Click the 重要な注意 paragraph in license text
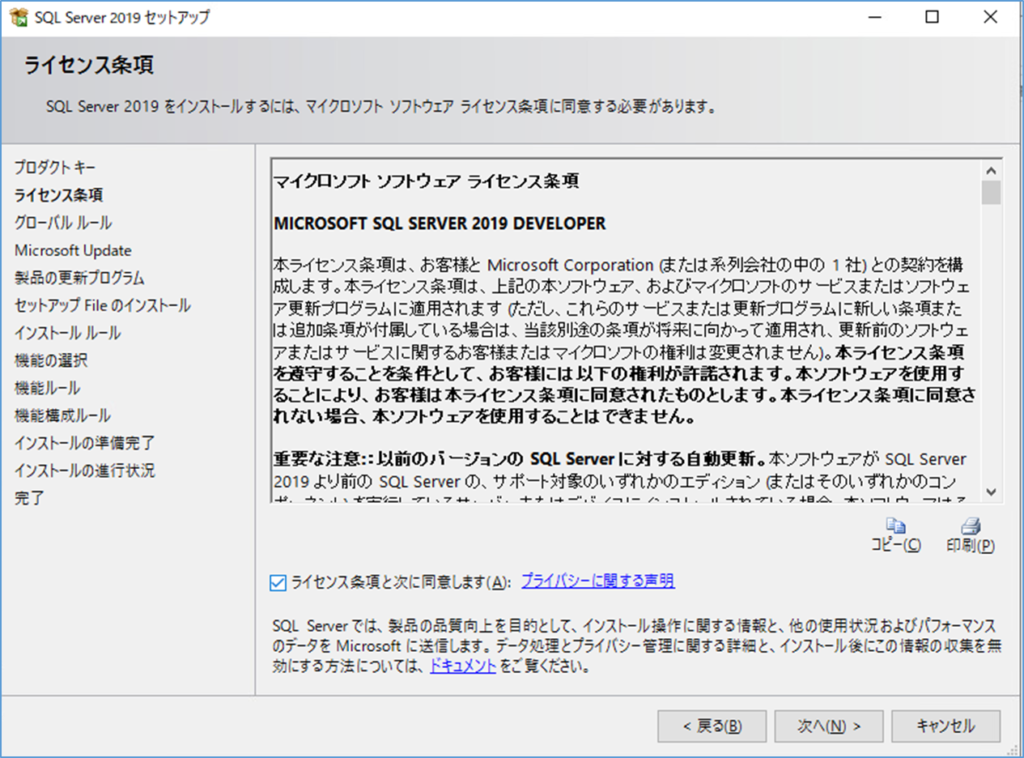This screenshot has height=758, width=1024. [620, 479]
